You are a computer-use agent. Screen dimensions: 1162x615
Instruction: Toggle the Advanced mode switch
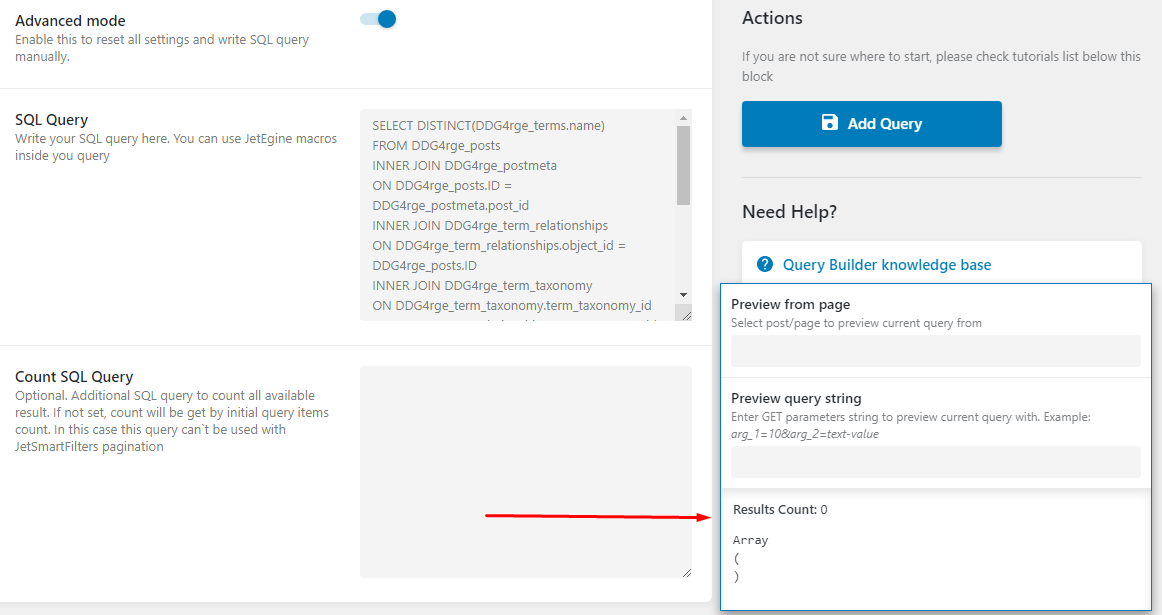pyautogui.click(x=378, y=19)
